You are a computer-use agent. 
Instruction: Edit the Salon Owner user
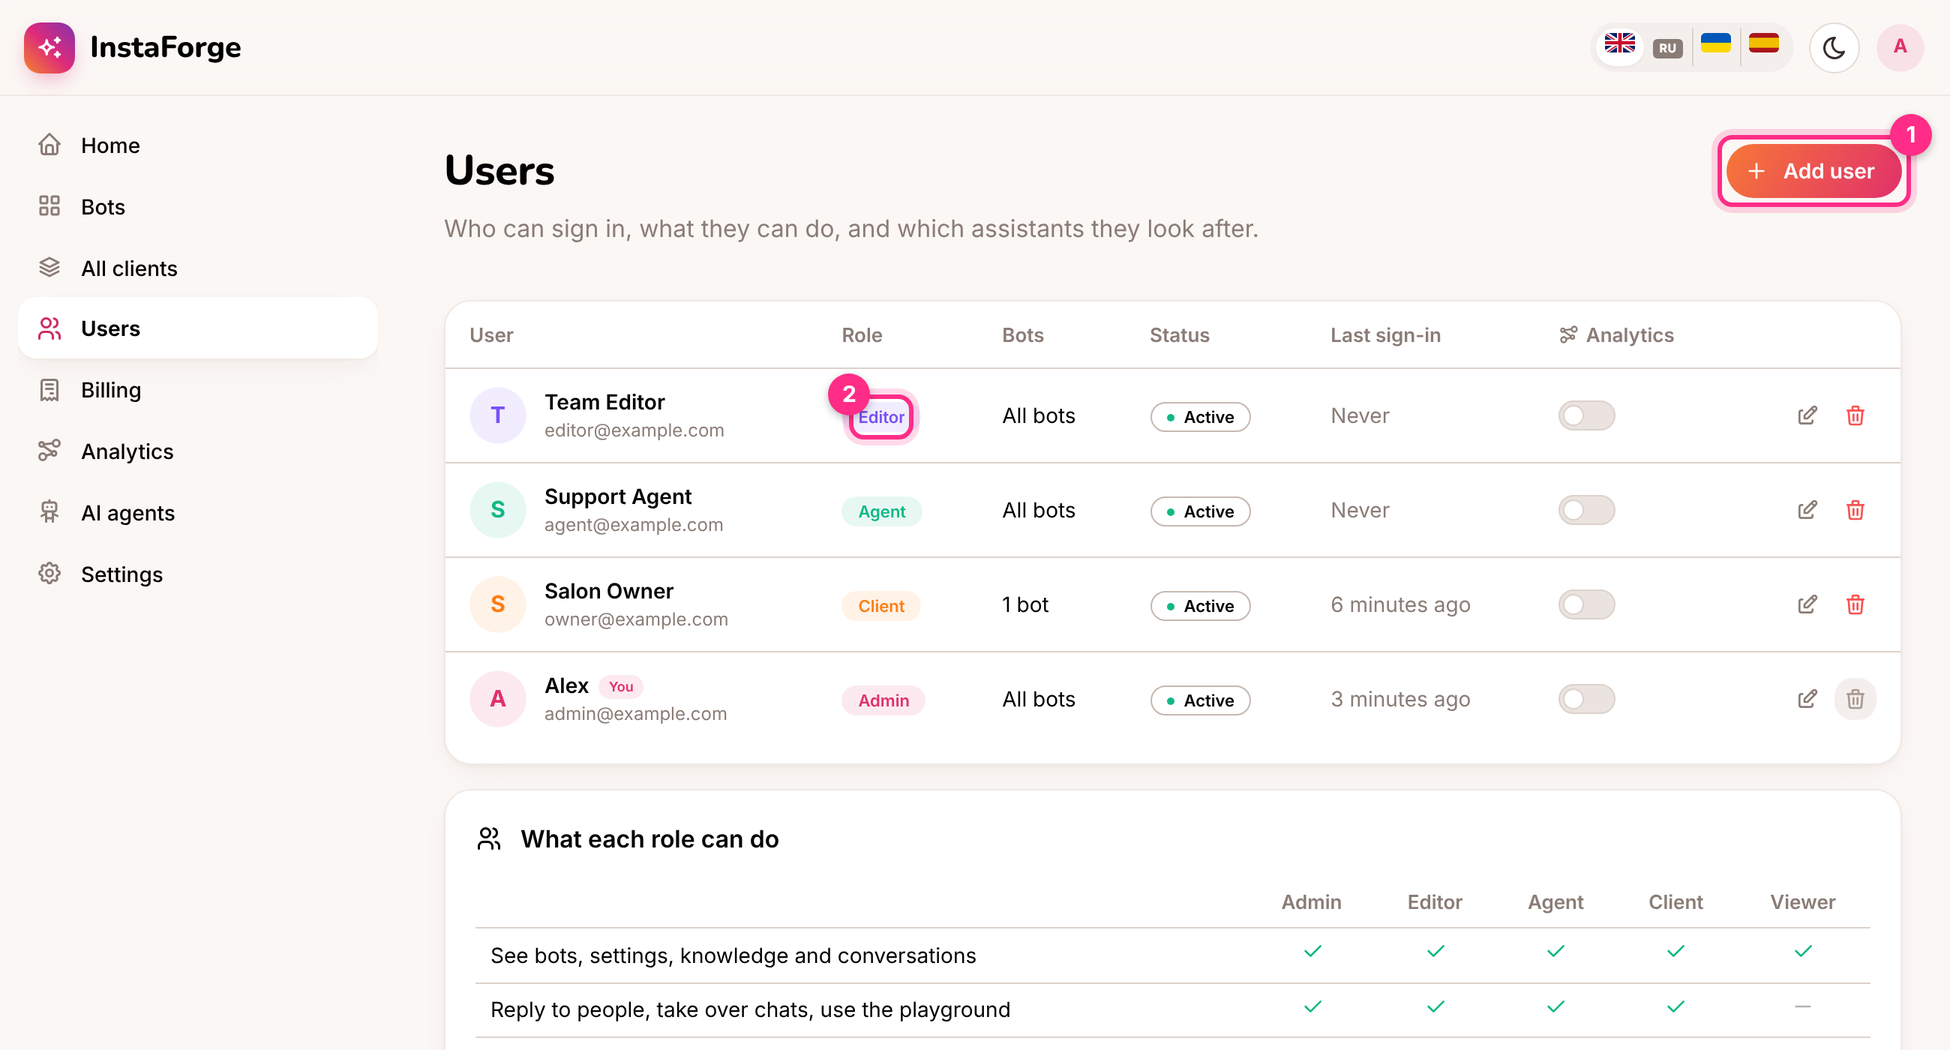tap(1807, 604)
